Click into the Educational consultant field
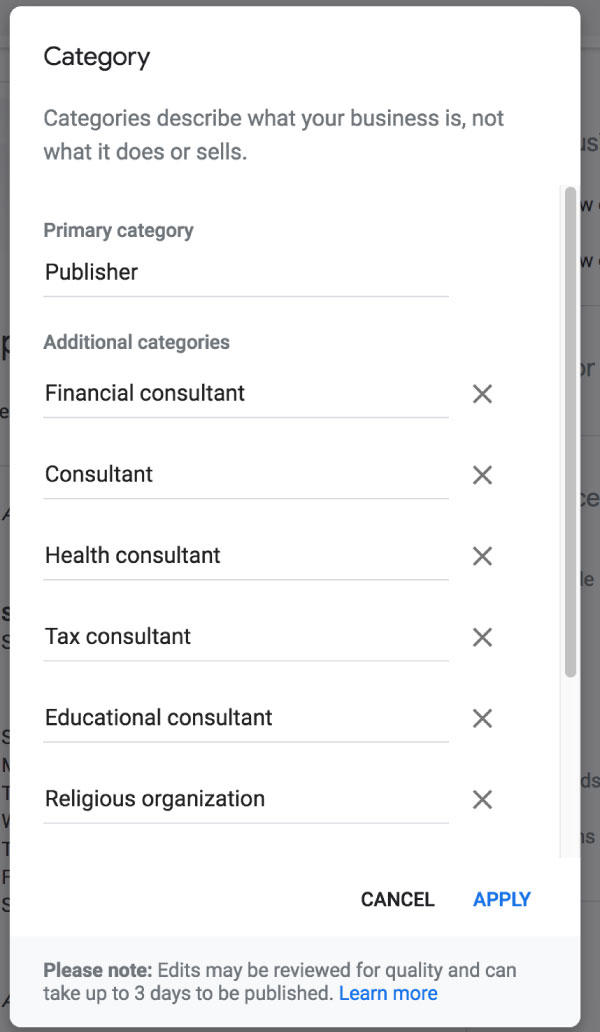Screen dimensions: 600x1032 point(245,718)
